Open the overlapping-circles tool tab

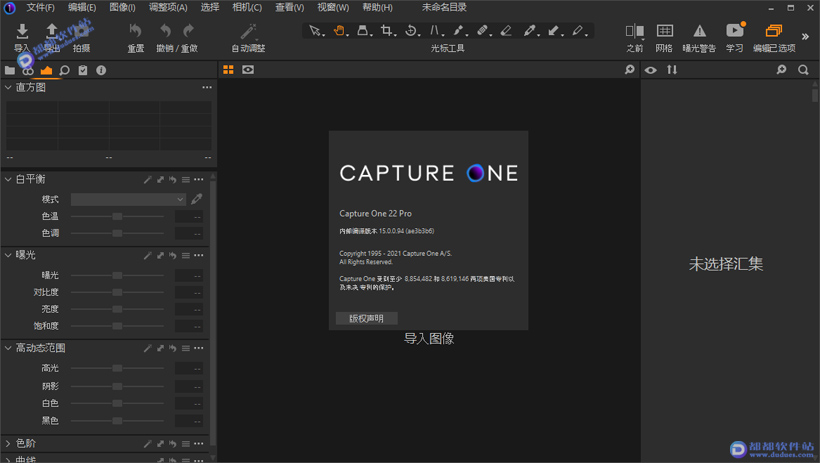click(28, 71)
